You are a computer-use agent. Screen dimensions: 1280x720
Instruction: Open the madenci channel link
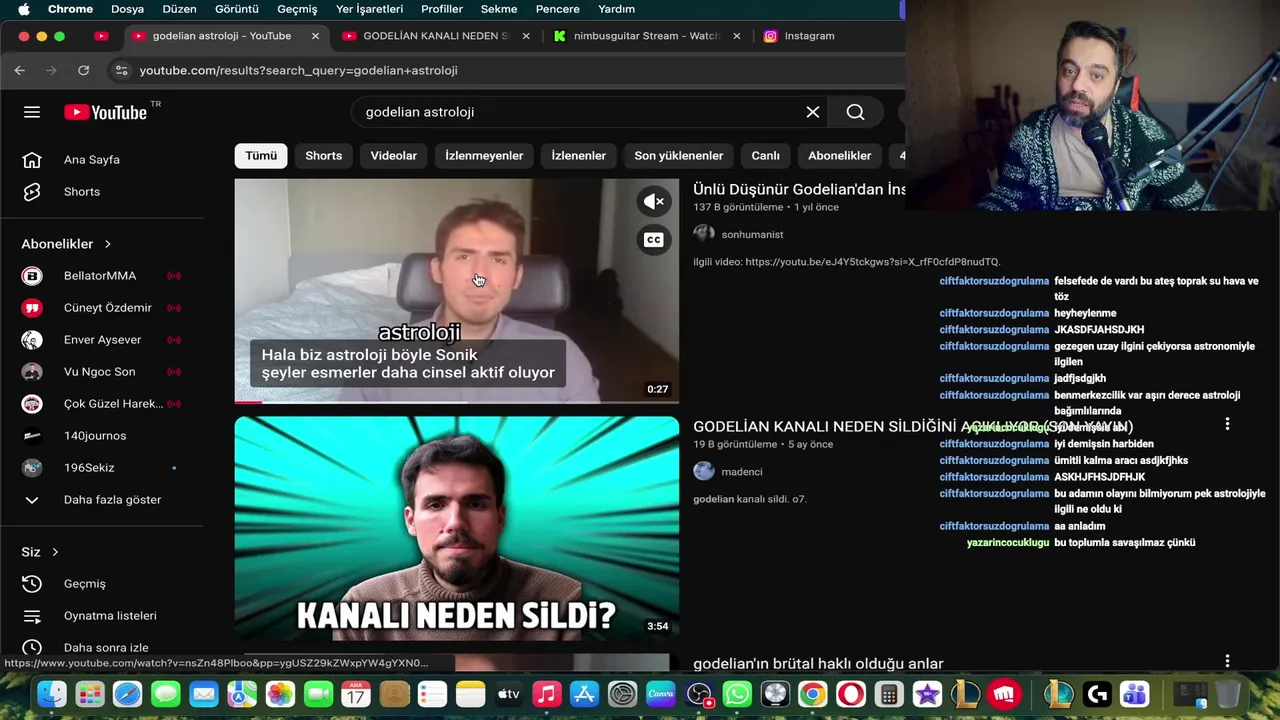741,472
